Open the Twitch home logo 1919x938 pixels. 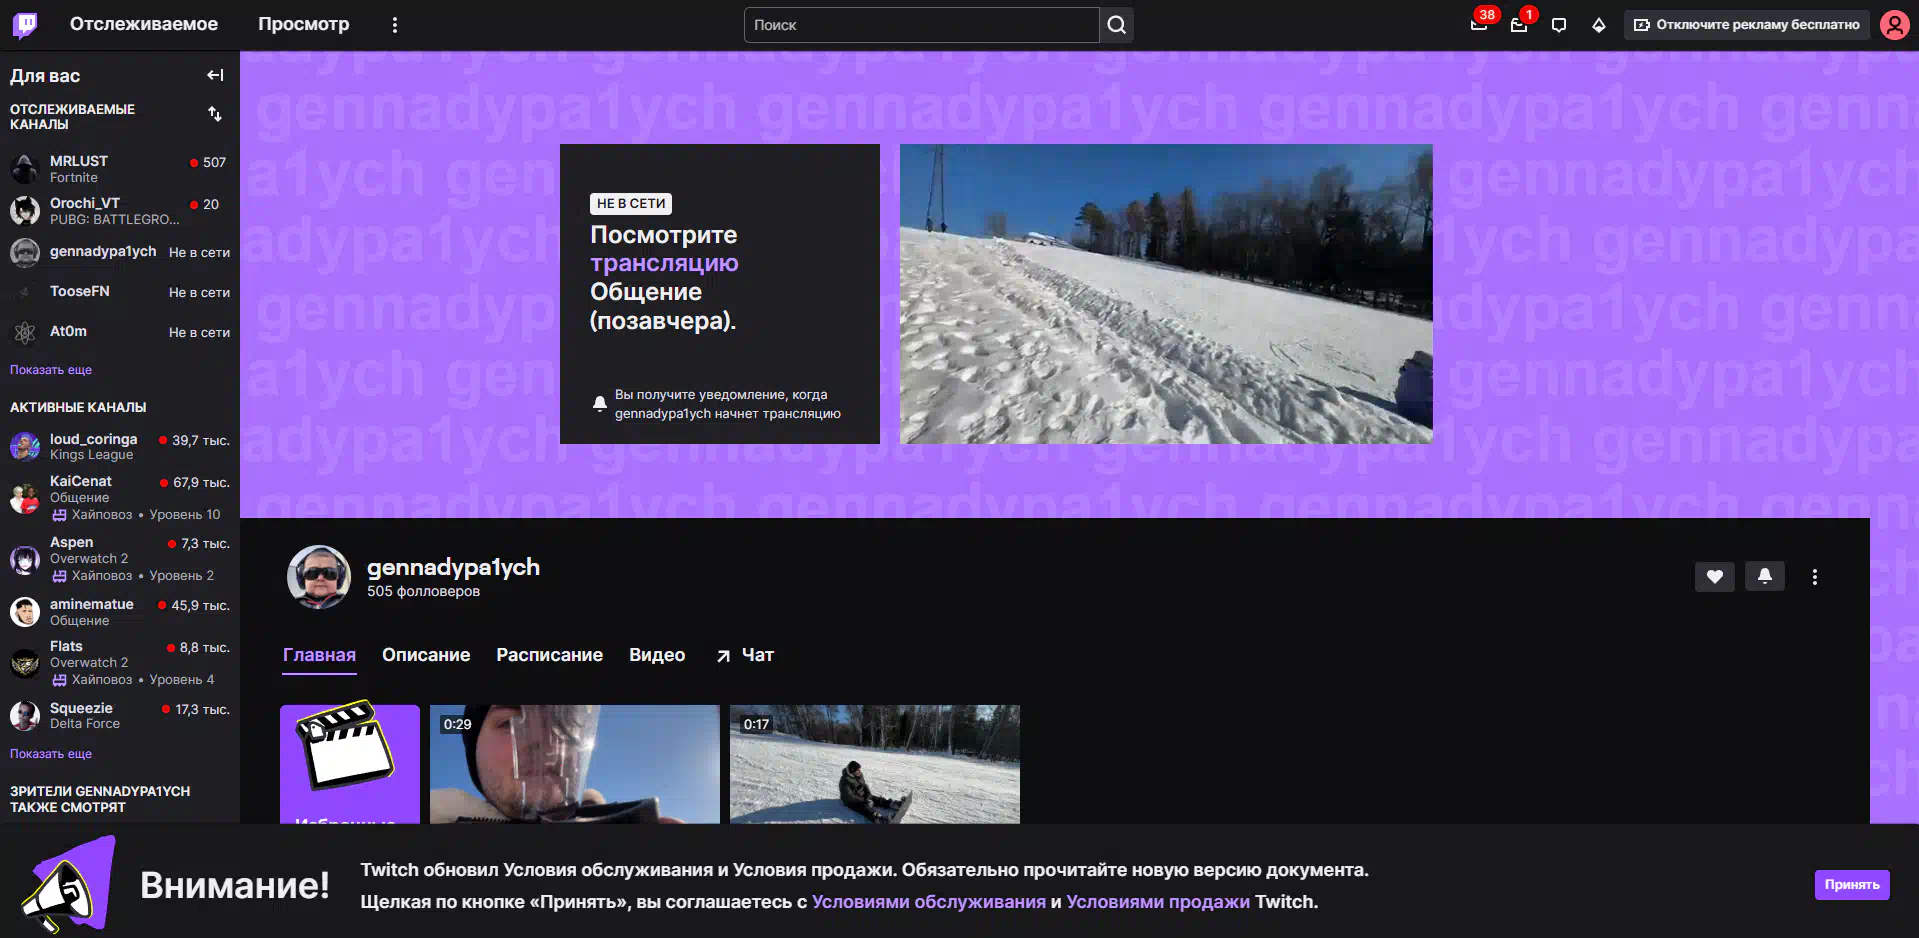tap(25, 25)
